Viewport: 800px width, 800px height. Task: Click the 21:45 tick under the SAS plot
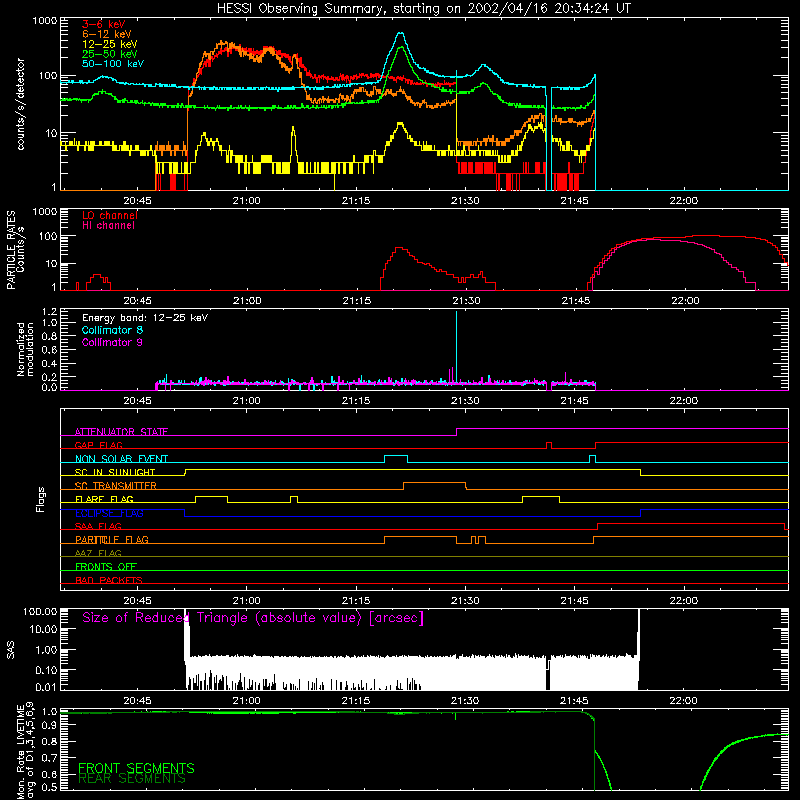(574, 701)
